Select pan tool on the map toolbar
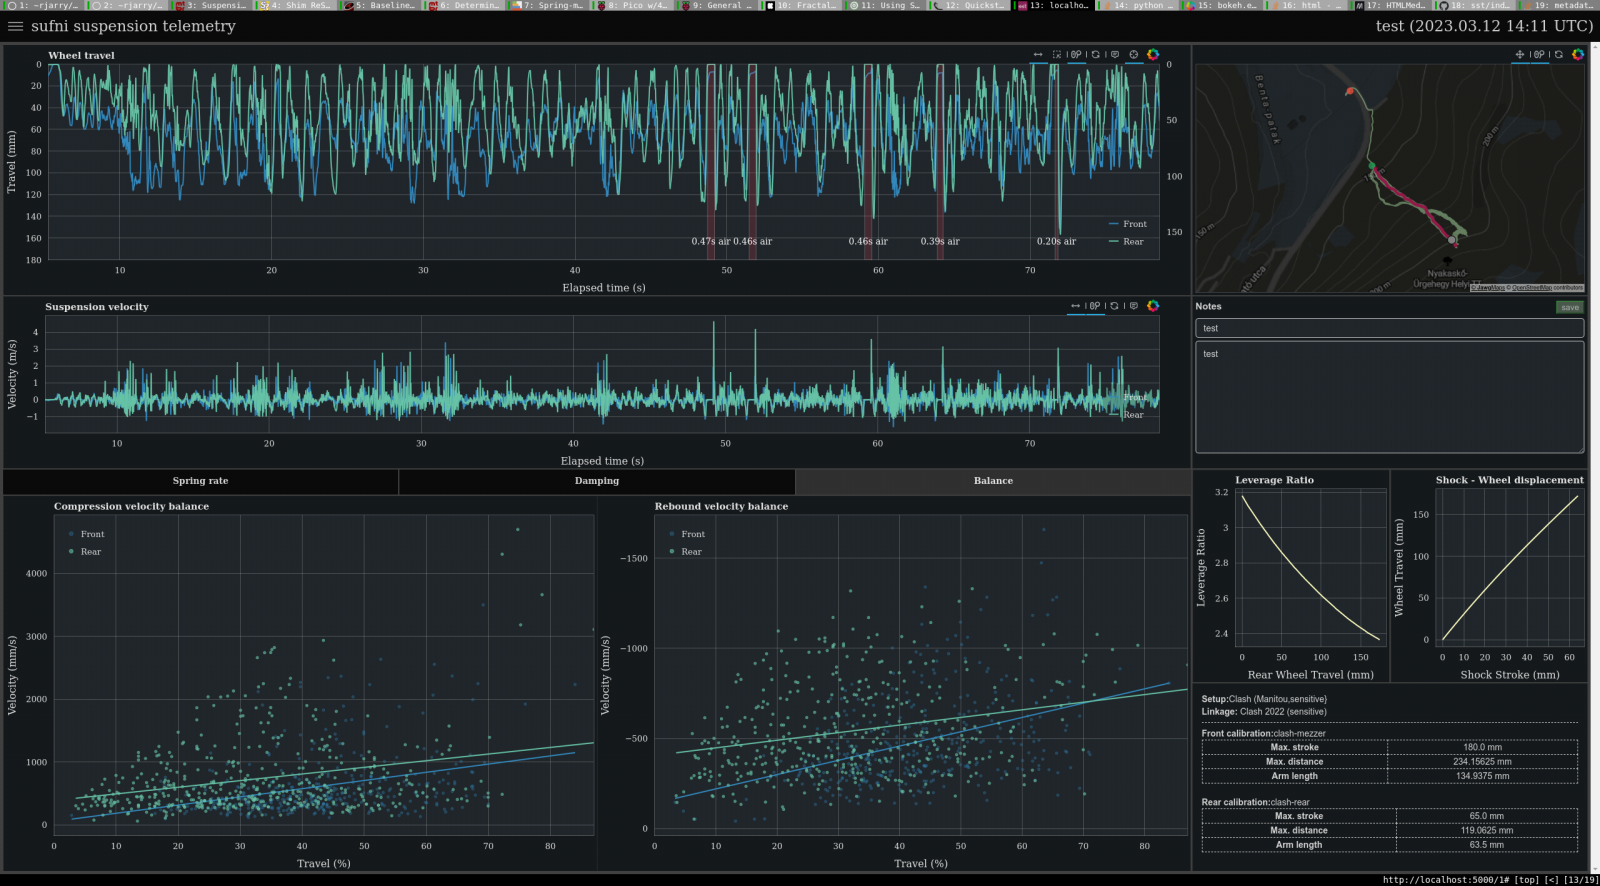 (x=1520, y=55)
